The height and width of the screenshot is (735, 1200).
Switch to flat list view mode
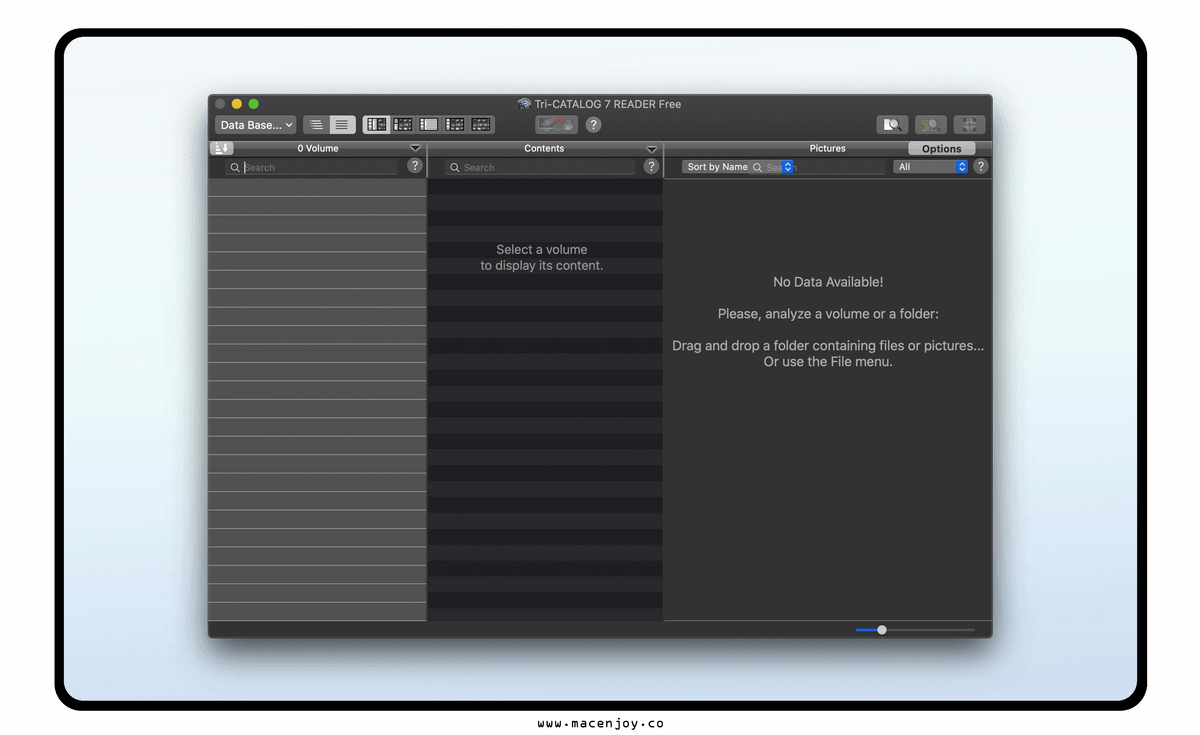click(x=342, y=125)
